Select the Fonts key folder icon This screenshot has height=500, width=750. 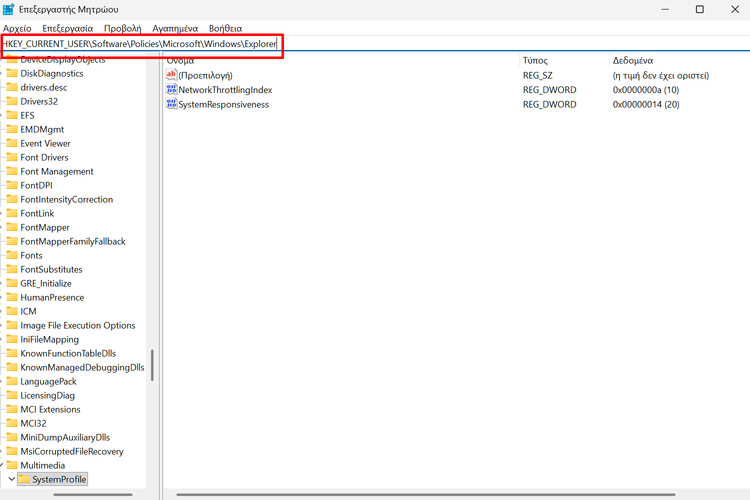[x=12, y=255]
